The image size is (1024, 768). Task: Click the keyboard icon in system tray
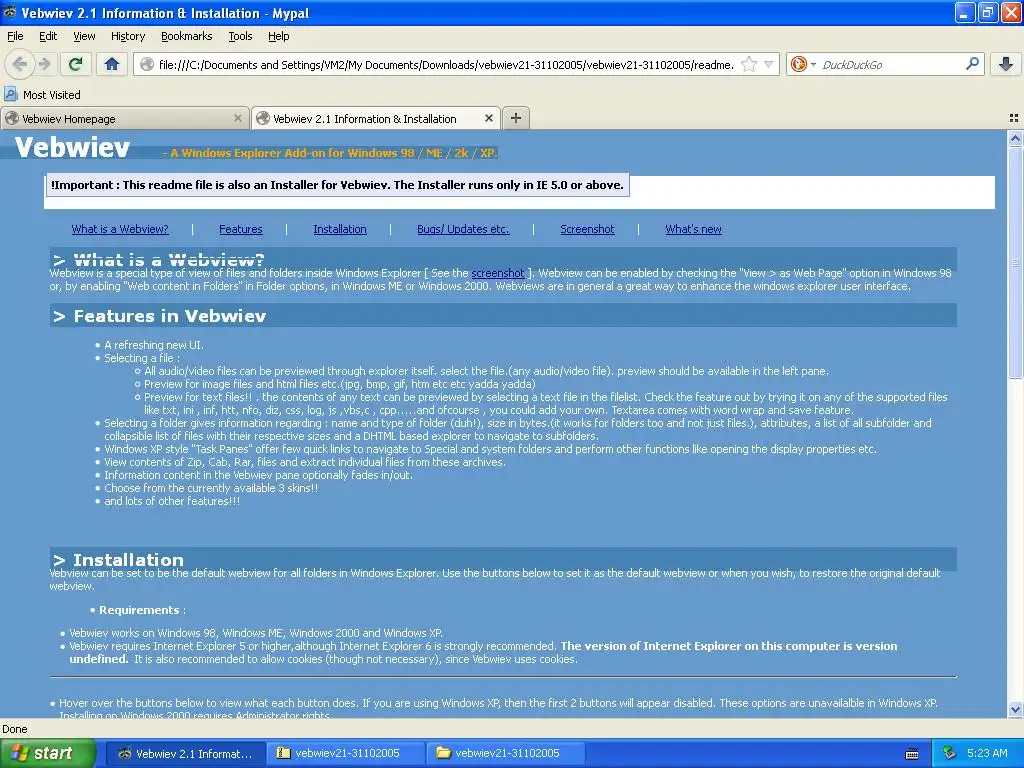click(x=912, y=754)
